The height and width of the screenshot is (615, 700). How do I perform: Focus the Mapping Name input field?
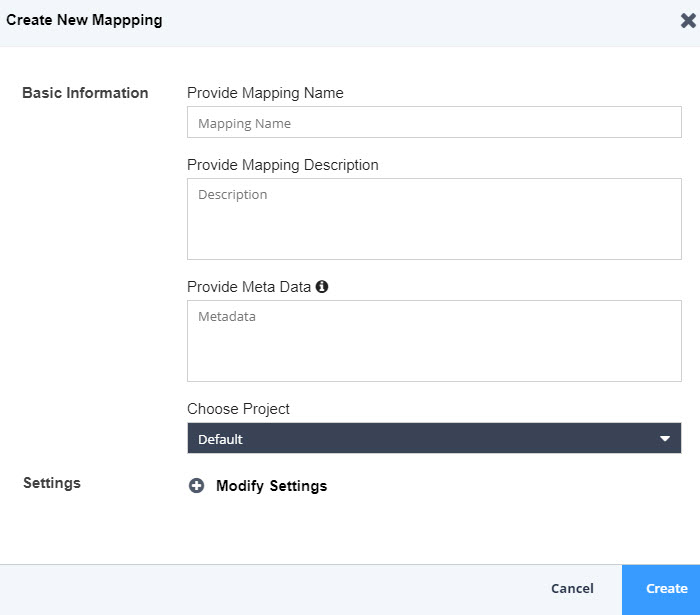tap(434, 123)
